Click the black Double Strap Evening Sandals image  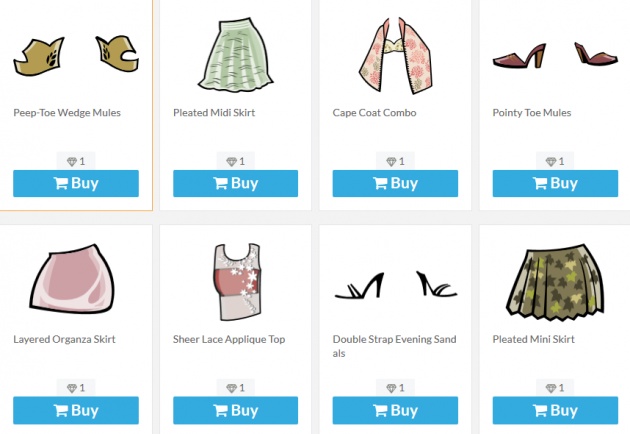396,285
